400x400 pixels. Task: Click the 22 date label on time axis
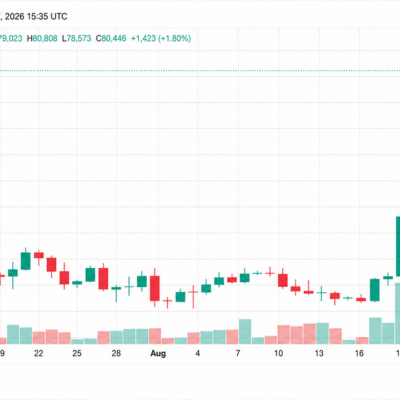pyautogui.click(x=39, y=353)
